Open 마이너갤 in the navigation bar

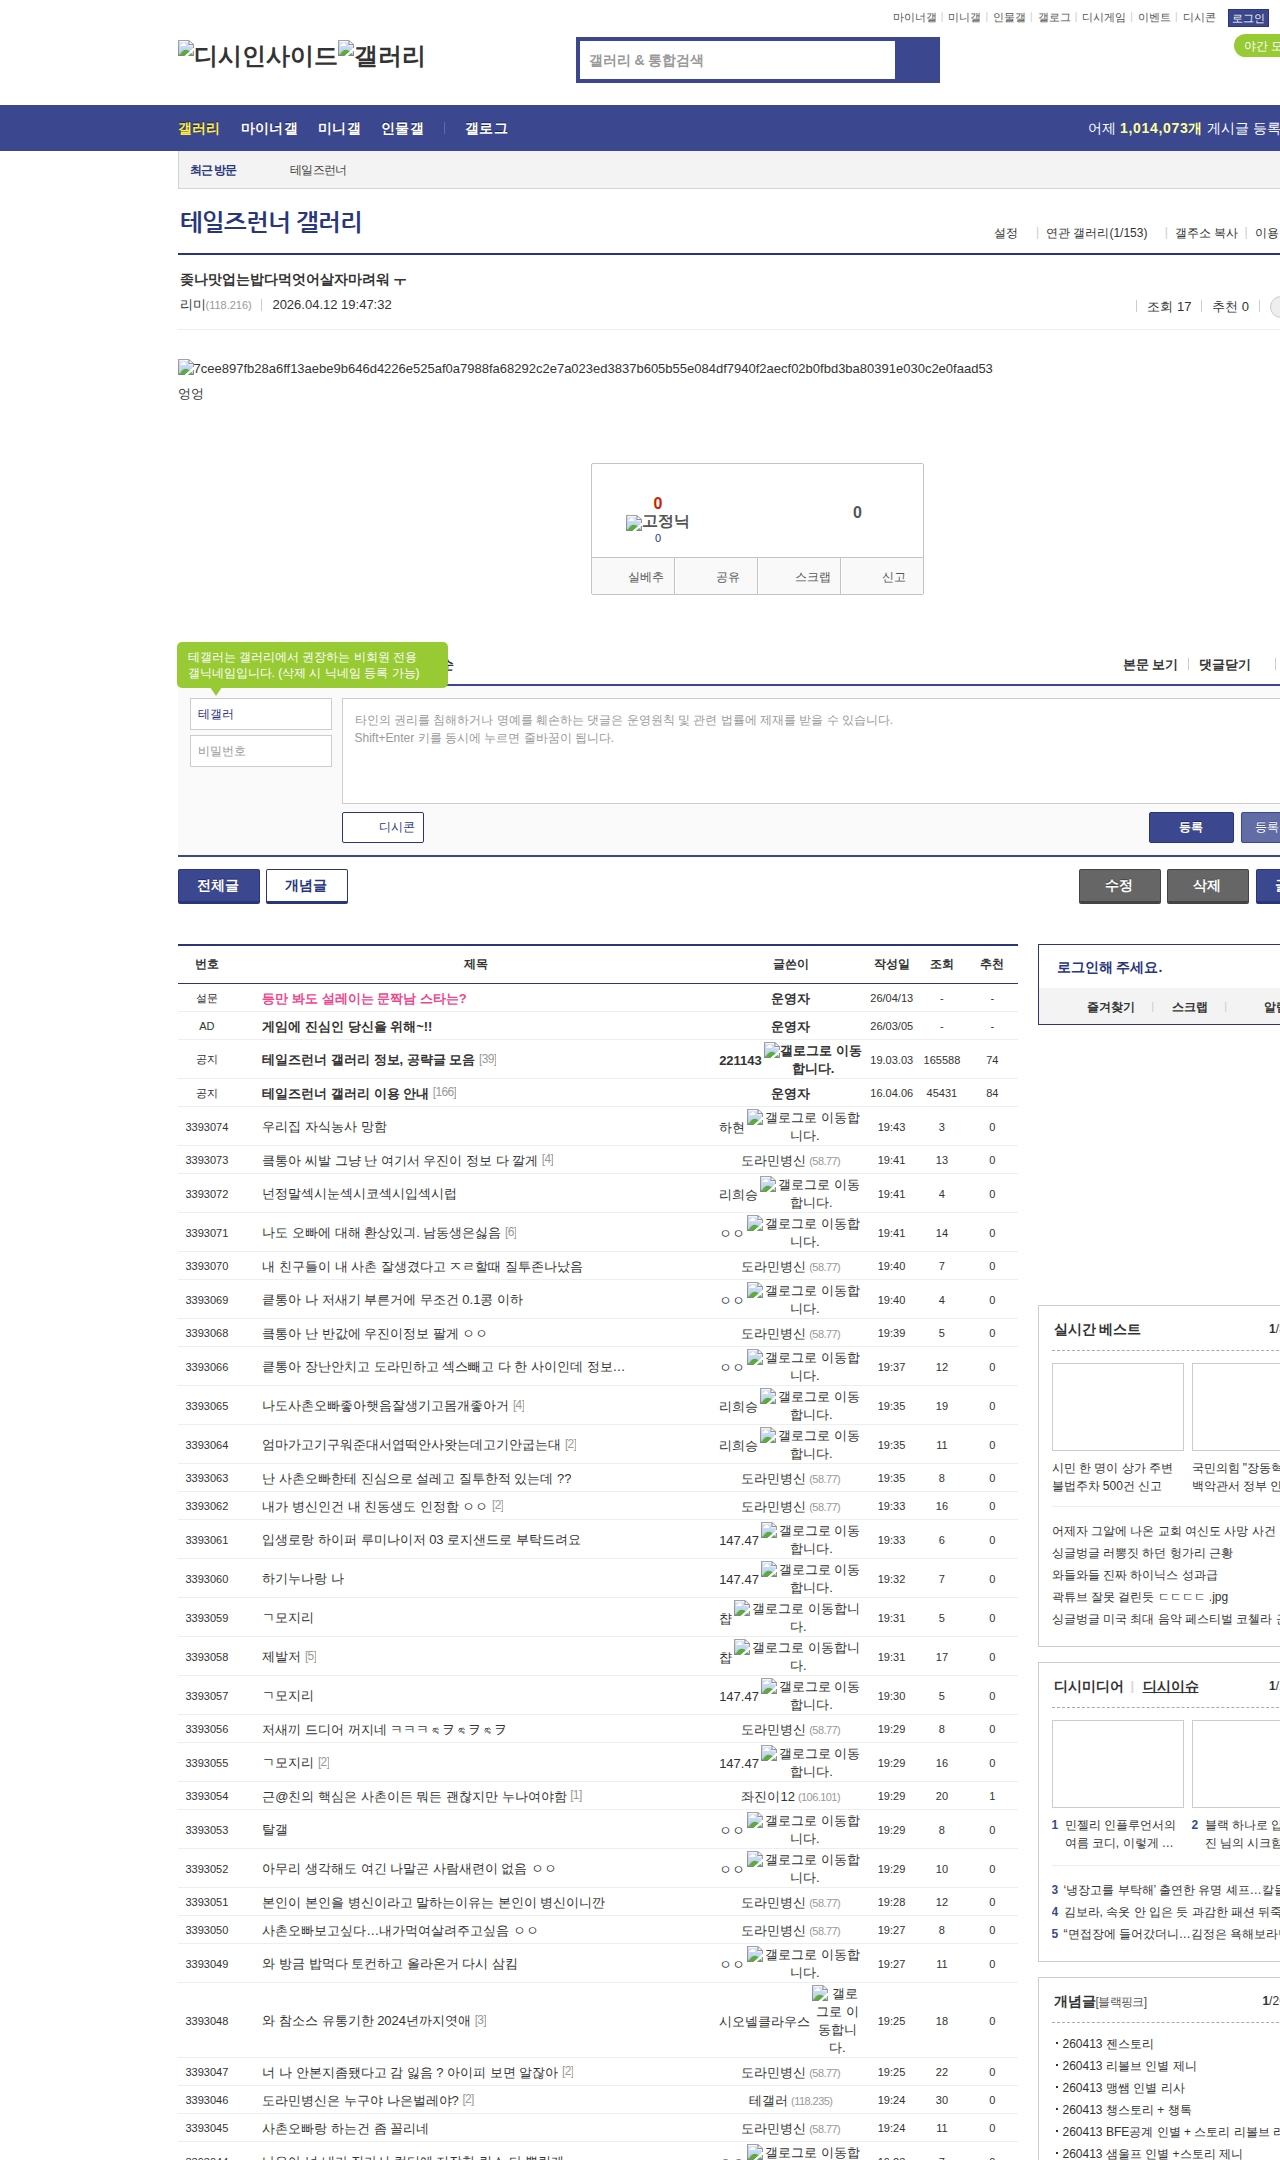[x=269, y=129]
